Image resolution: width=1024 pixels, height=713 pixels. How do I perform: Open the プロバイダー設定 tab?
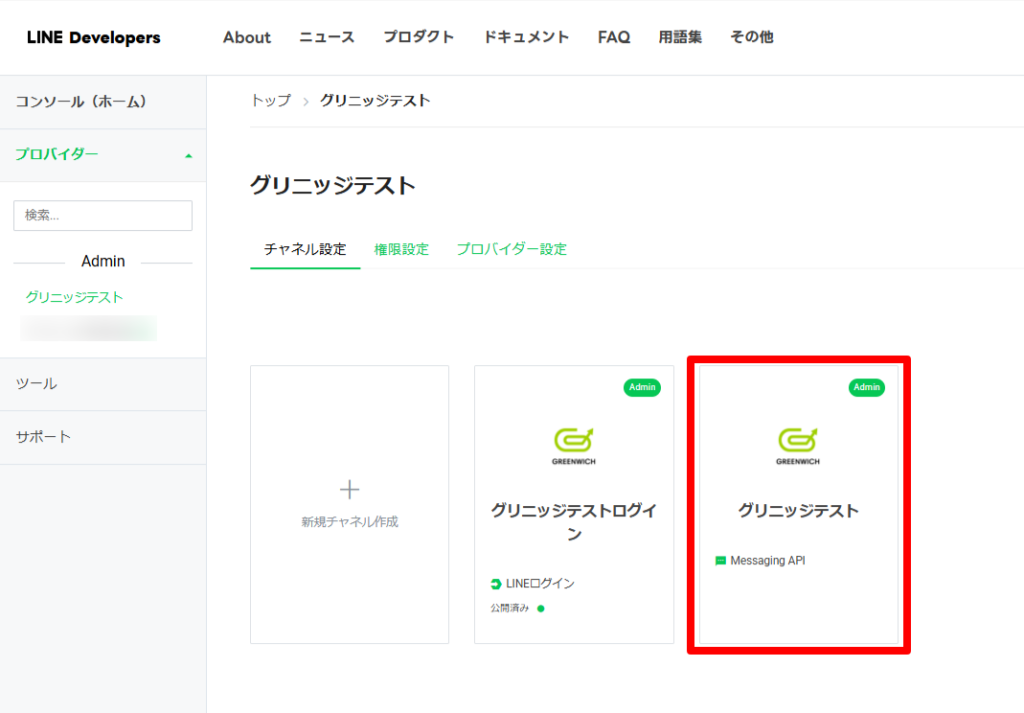[x=511, y=249]
